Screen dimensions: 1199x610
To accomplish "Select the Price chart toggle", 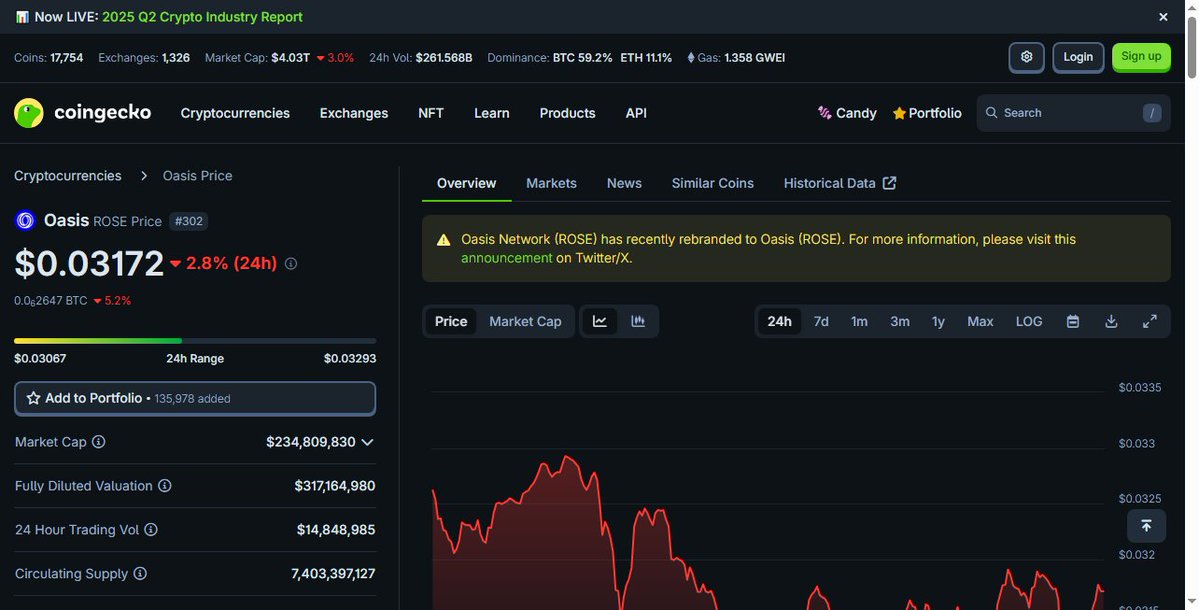I will 451,322.
